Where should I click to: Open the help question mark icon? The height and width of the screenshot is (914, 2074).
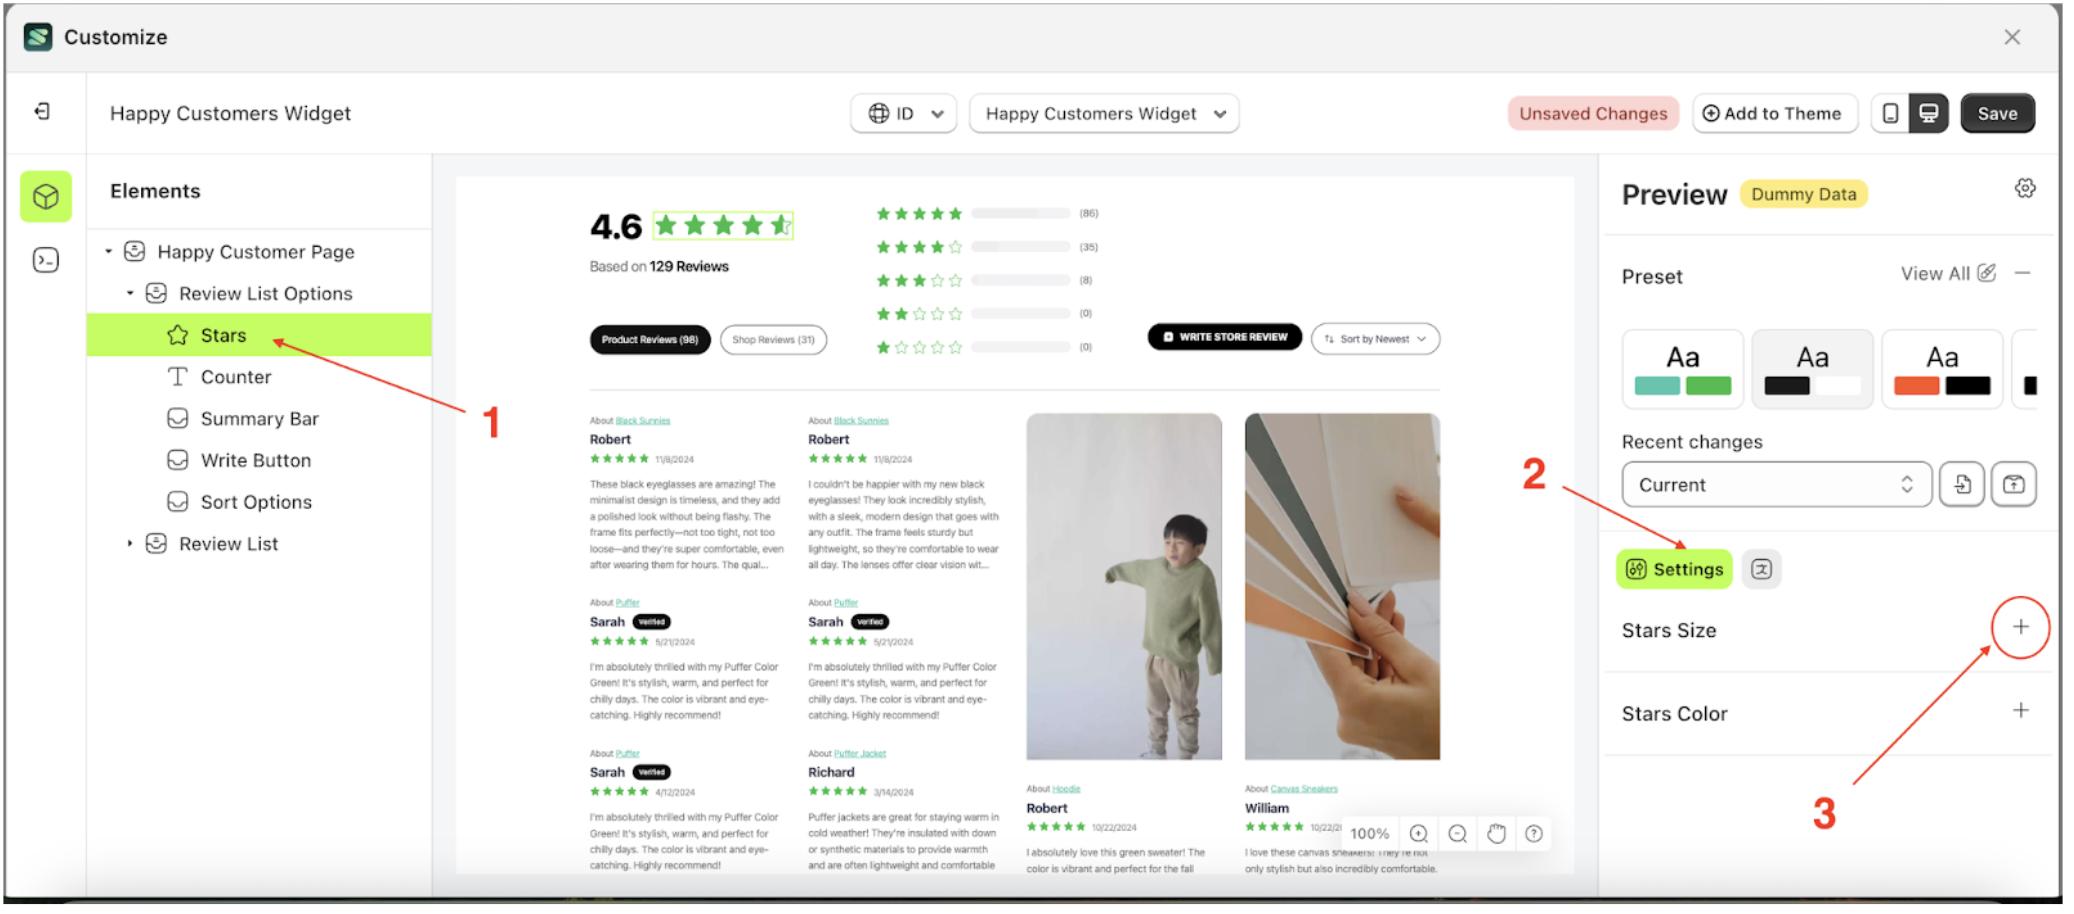(x=1534, y=833)
